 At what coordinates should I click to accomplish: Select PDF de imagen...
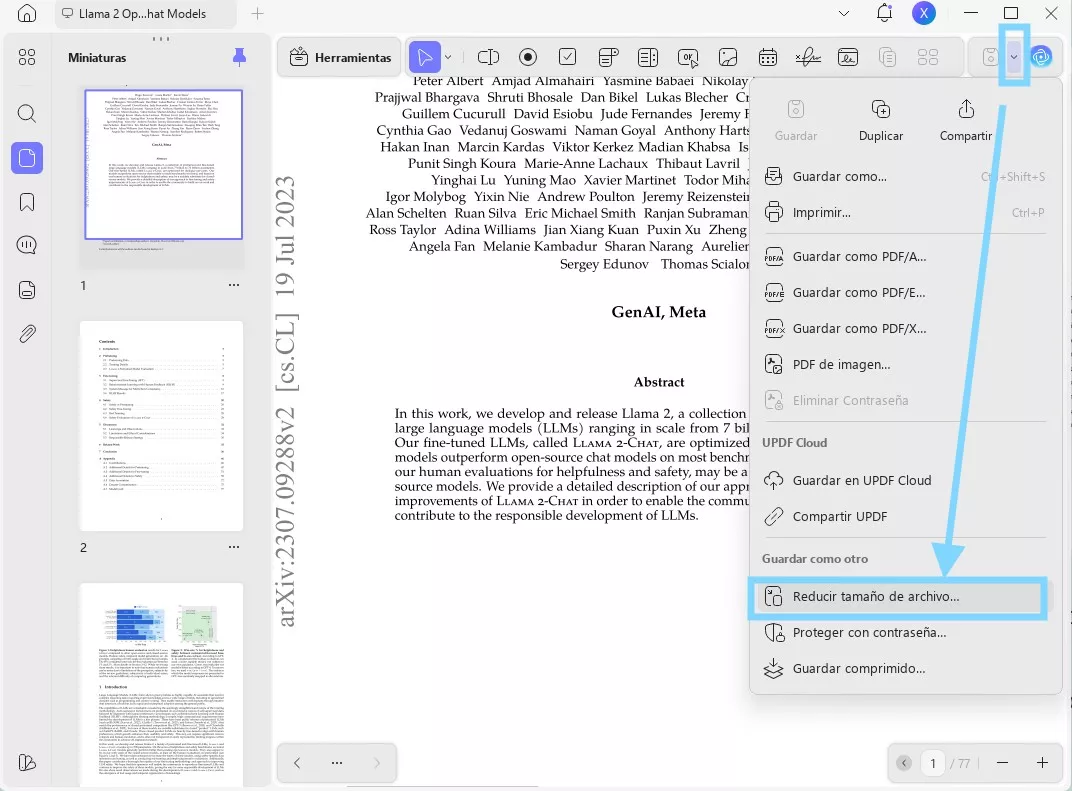904,364
